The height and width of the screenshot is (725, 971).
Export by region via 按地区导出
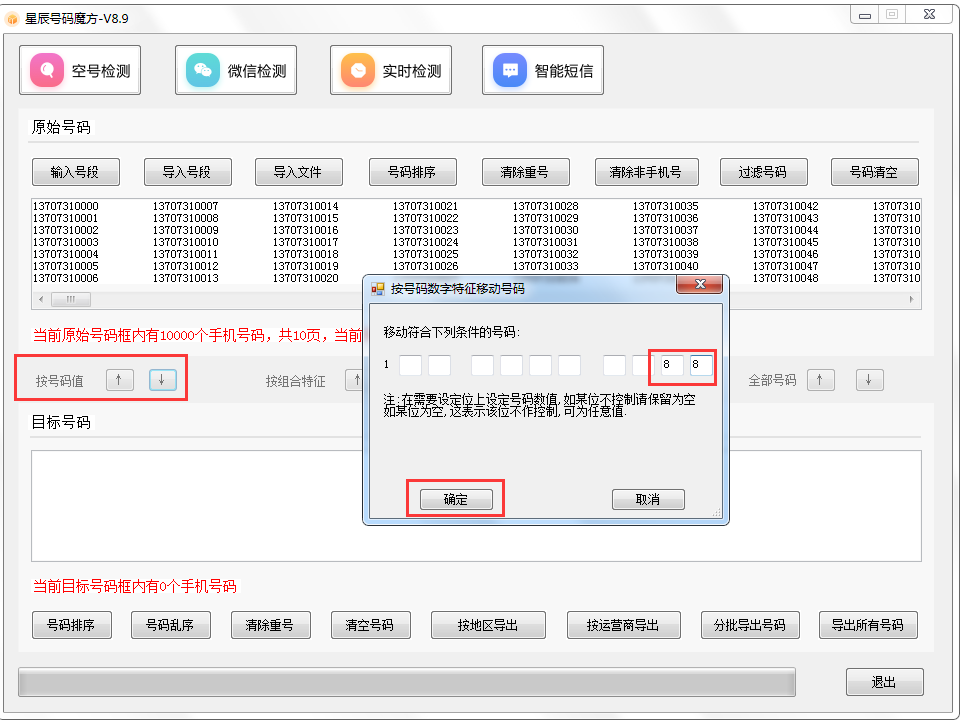pyautogui.click(x=488, y=624)
